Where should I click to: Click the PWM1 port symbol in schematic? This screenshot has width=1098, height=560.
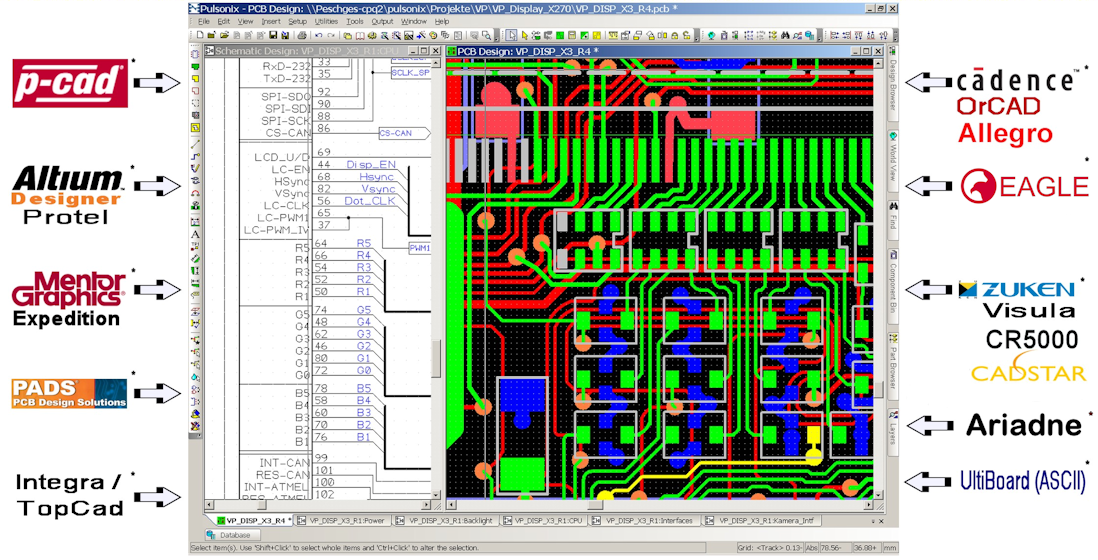(x=419, y=248)
